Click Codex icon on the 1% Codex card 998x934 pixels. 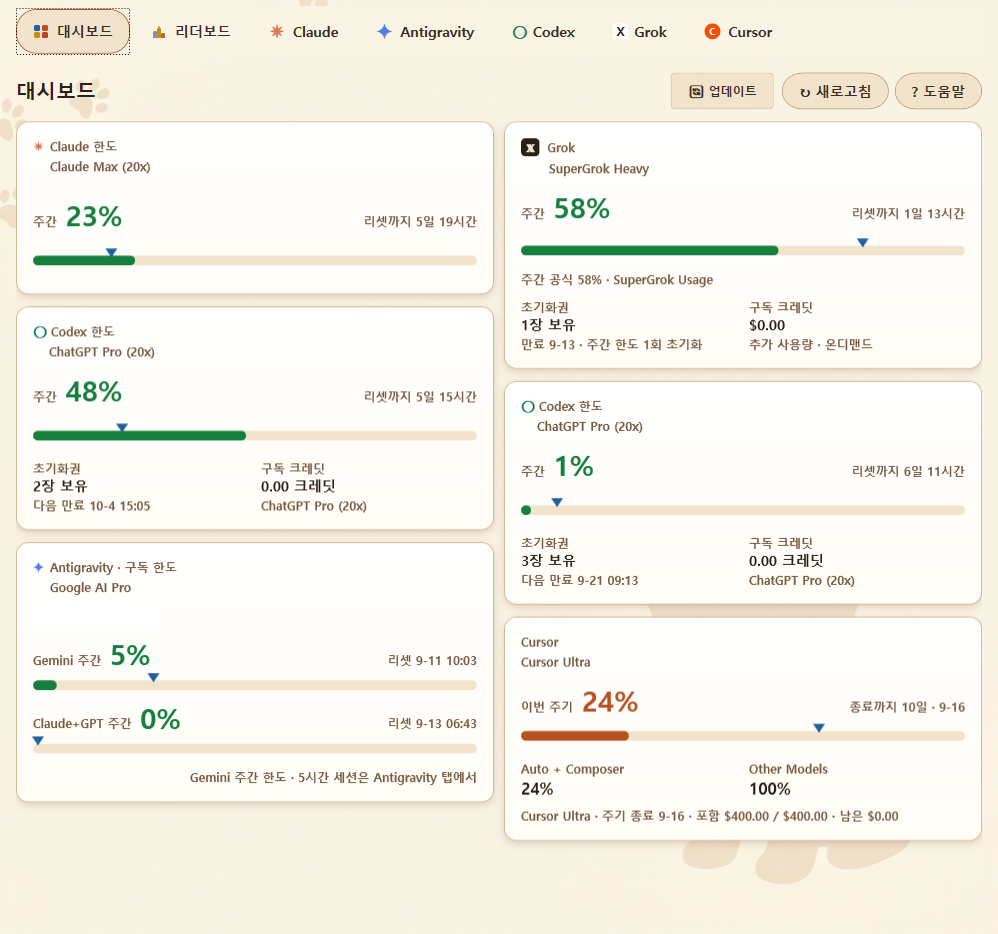[x=528, y=406]
